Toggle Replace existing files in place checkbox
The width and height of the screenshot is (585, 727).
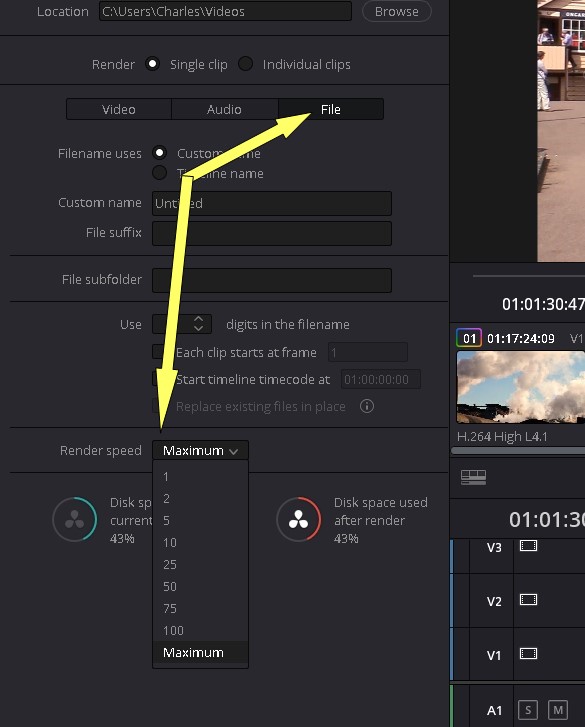pos(159,406)
